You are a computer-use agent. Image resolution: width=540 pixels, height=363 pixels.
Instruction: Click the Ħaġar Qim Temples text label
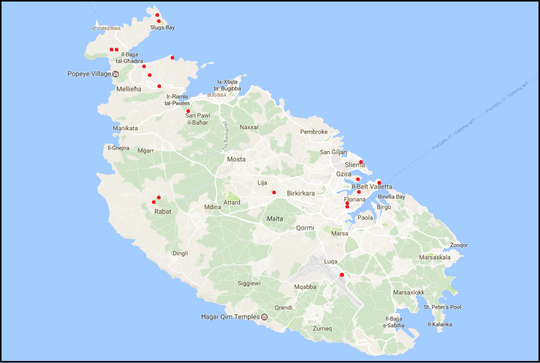(230, 317)
